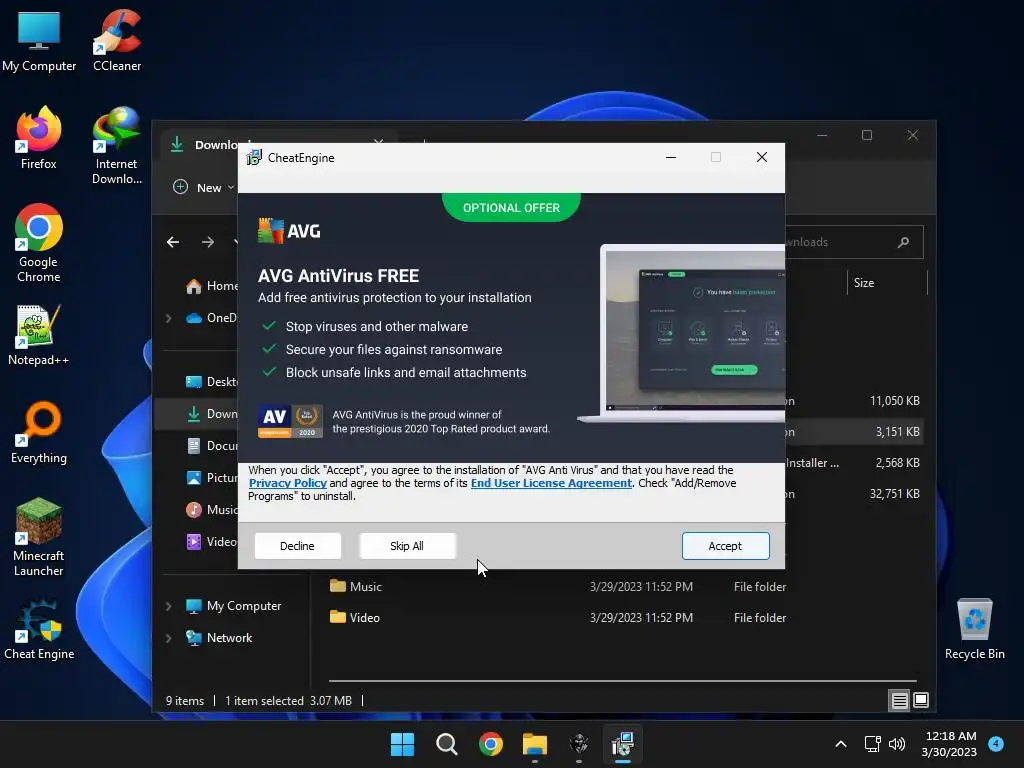
Task: Open the volume tray icon
Action: tap(897, 744)
